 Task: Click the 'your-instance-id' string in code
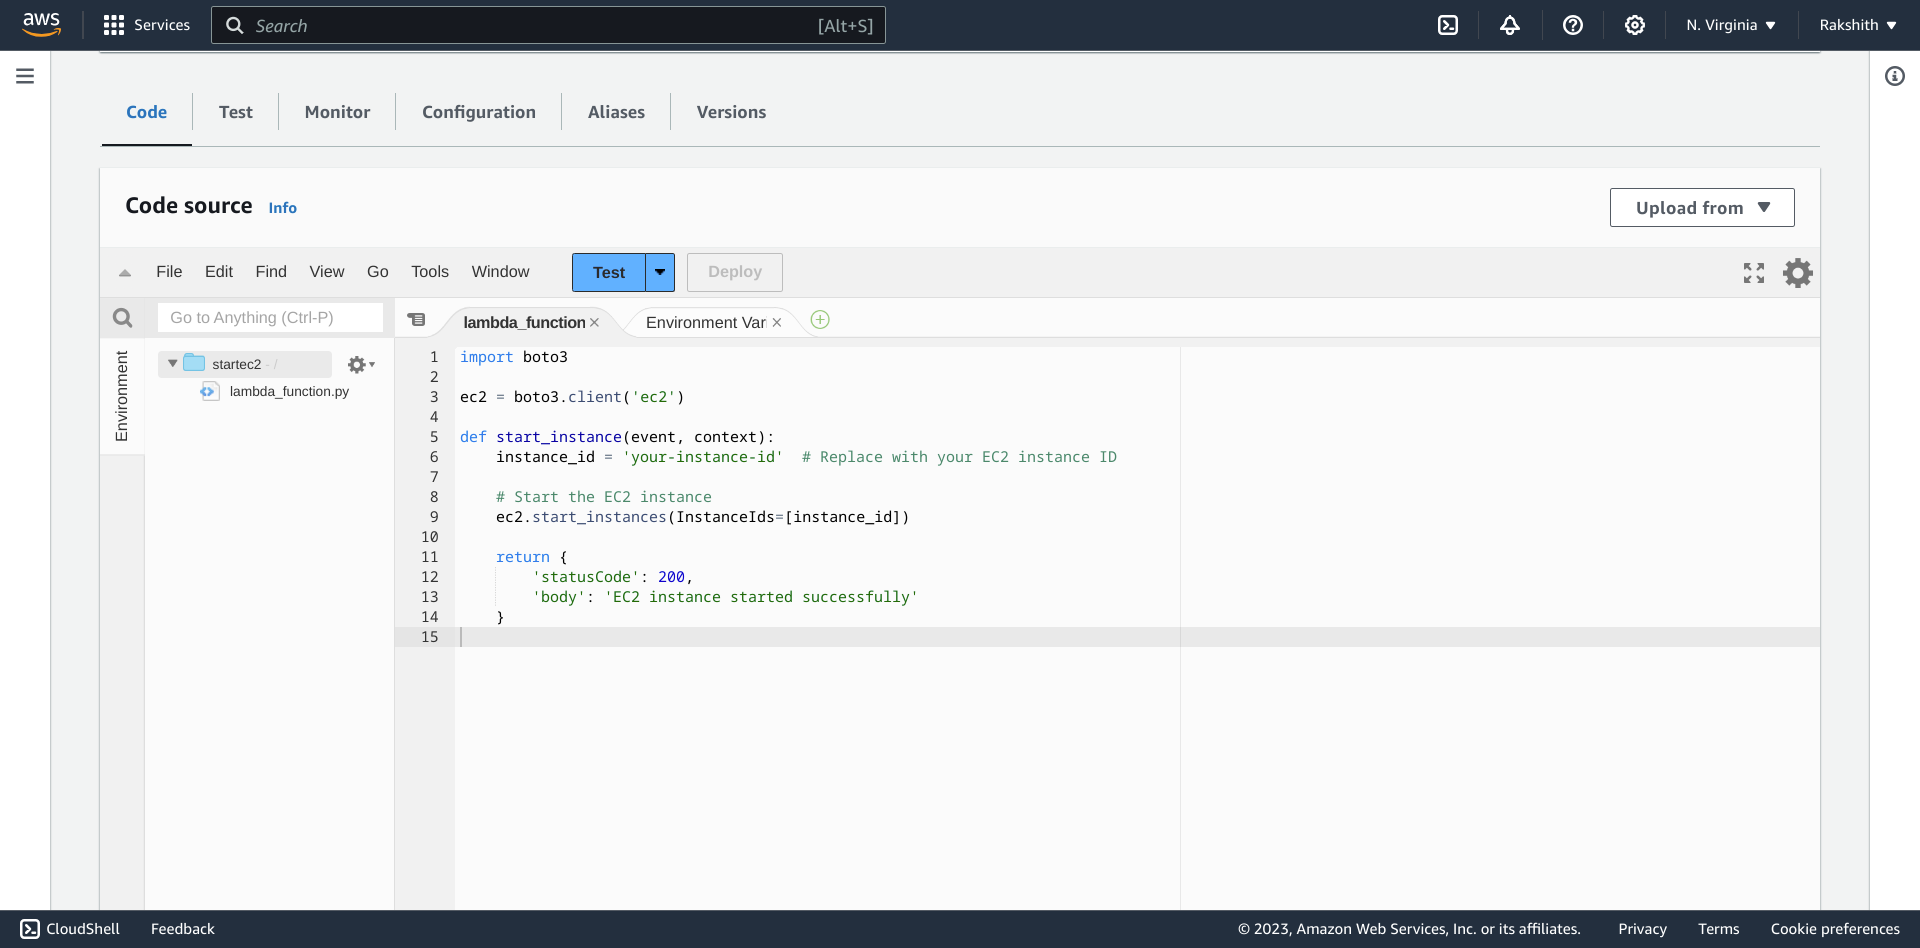[x=703, y=457]
